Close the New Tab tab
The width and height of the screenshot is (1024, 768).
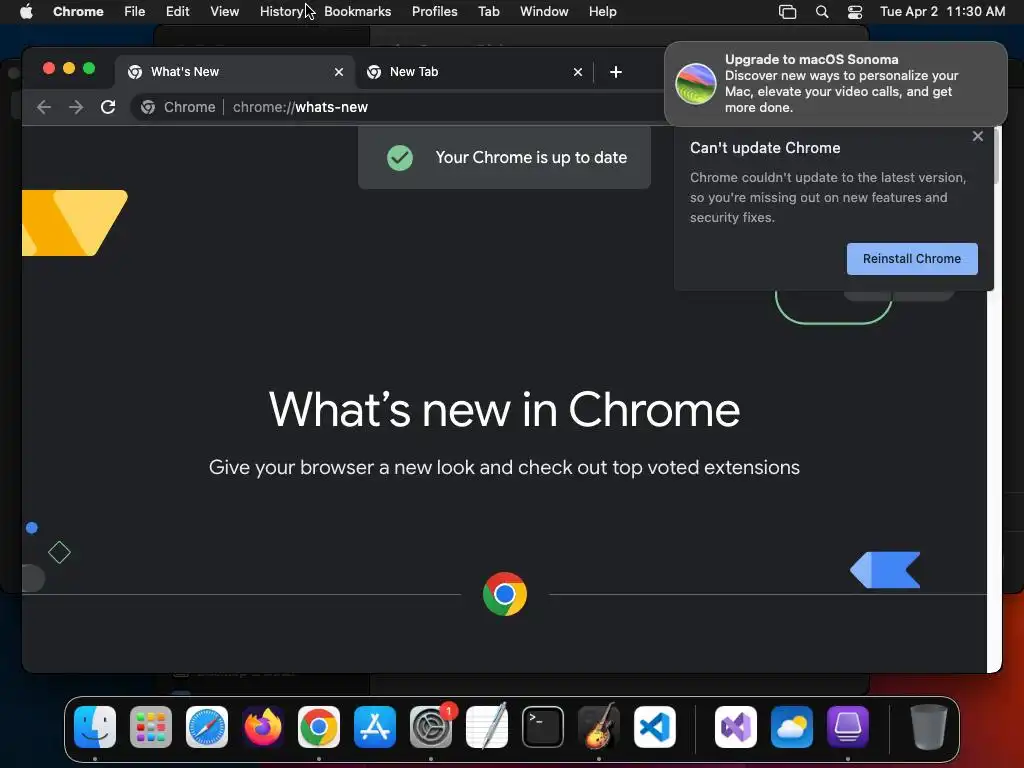click(x=578, y=72)
